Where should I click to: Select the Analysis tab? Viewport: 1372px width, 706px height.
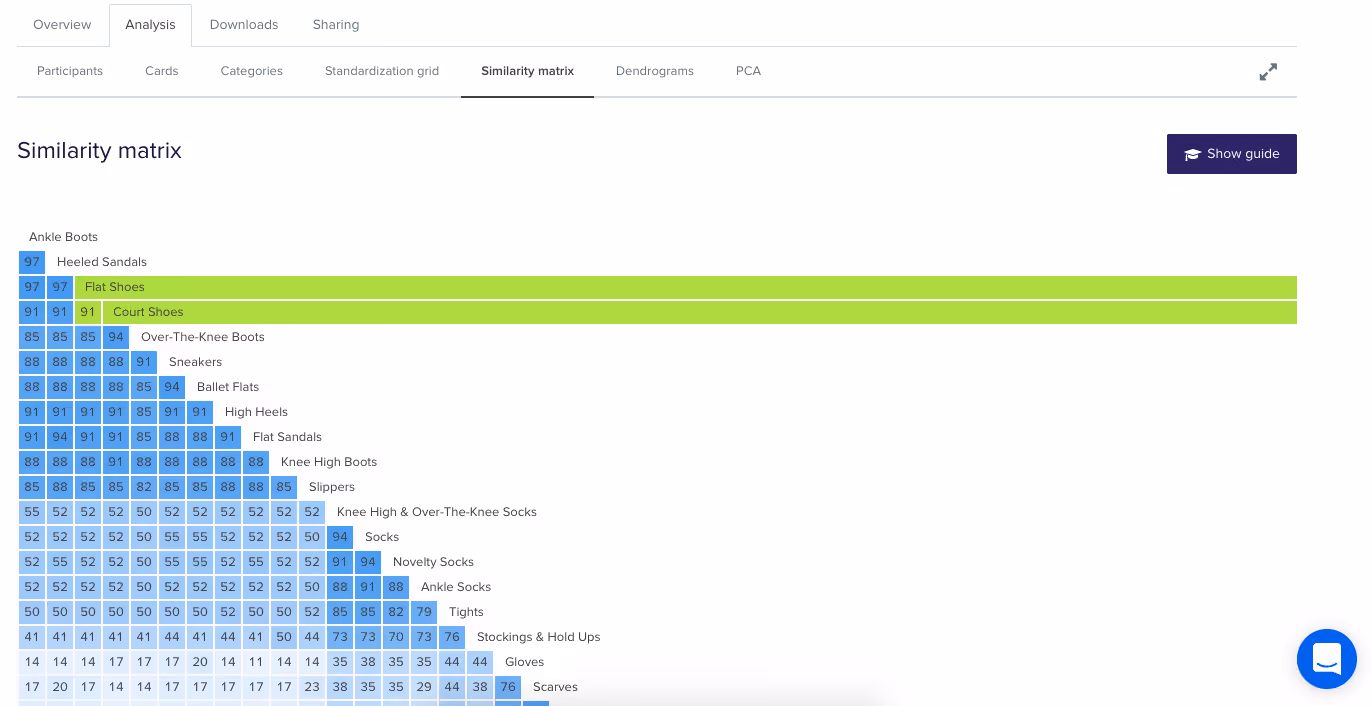(150, 25)
